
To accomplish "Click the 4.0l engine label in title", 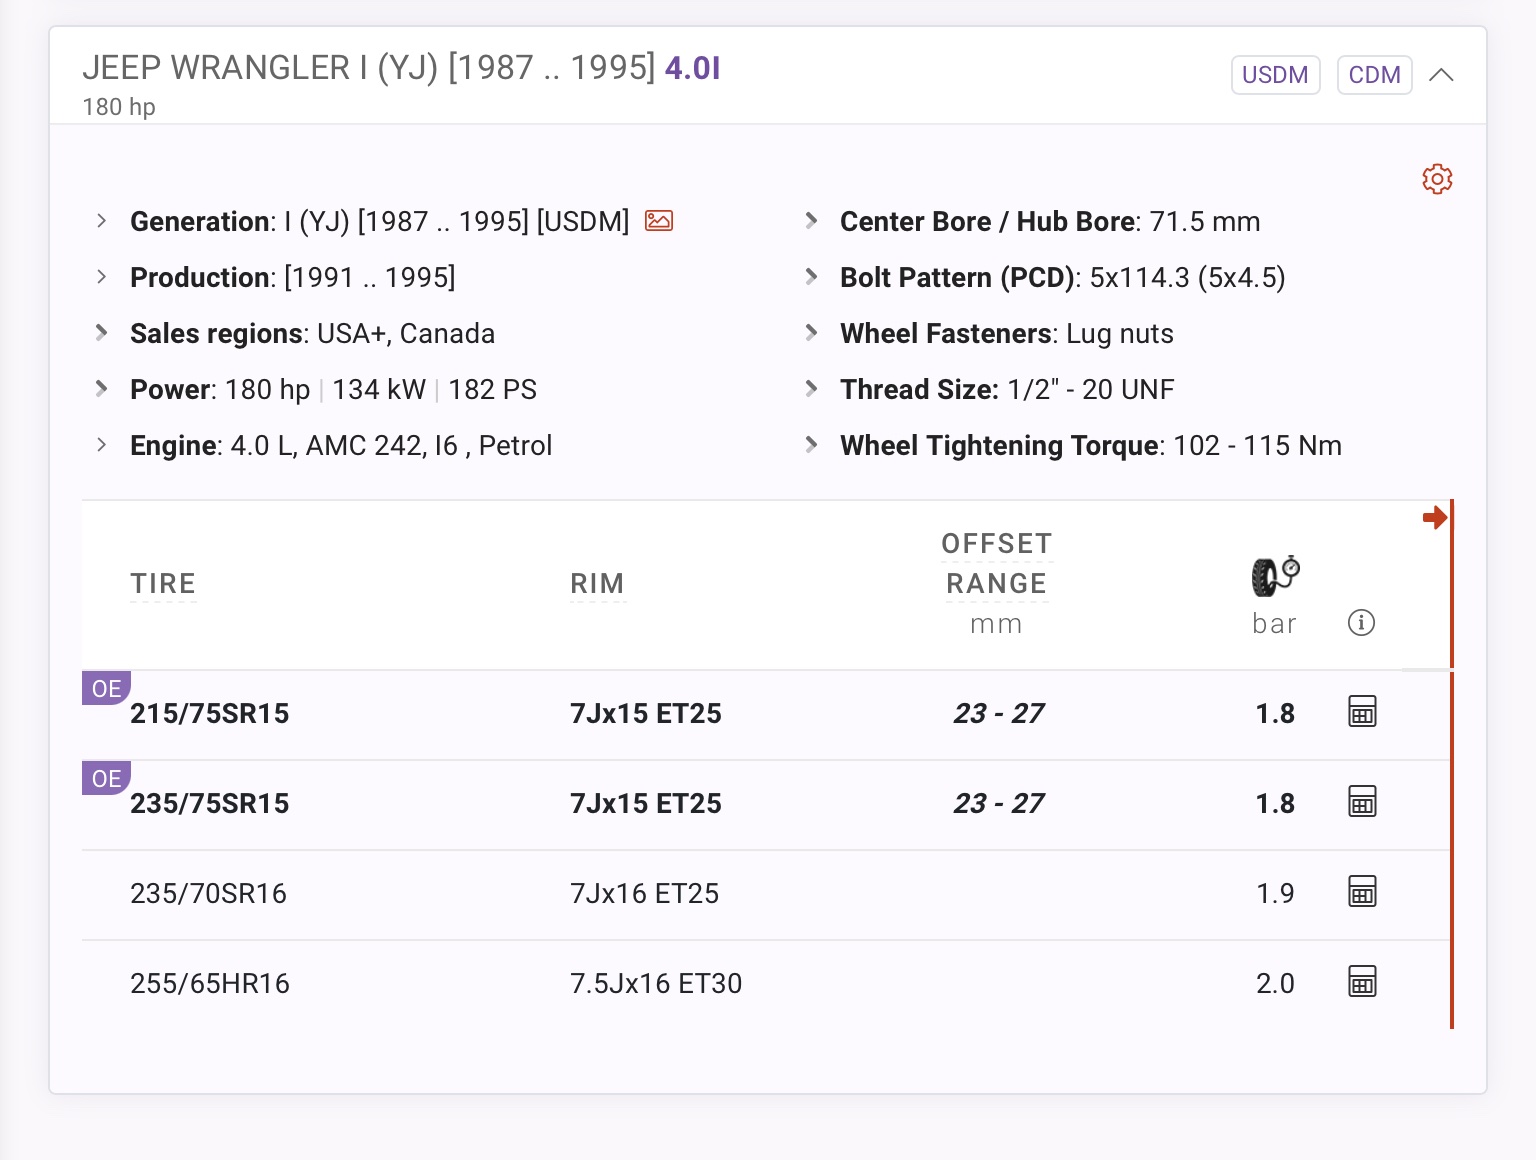I will (693, 68).
